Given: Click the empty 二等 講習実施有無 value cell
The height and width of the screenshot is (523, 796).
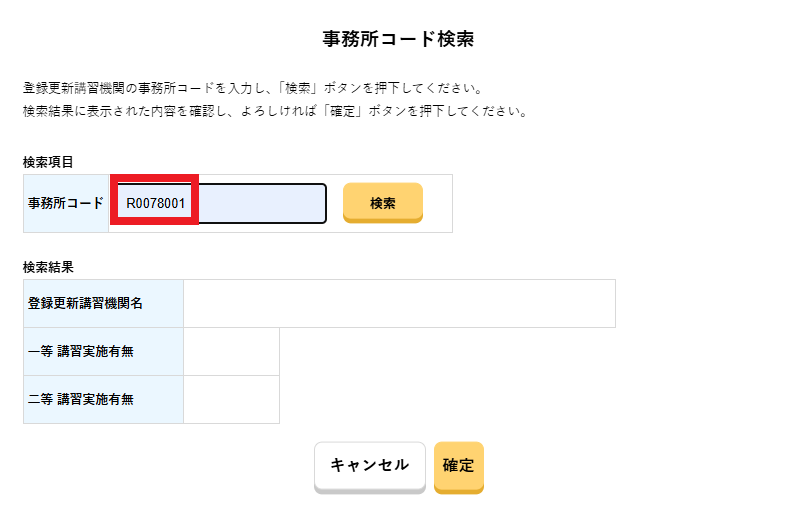Looking at the screenshot, I should tap(231, 399).
